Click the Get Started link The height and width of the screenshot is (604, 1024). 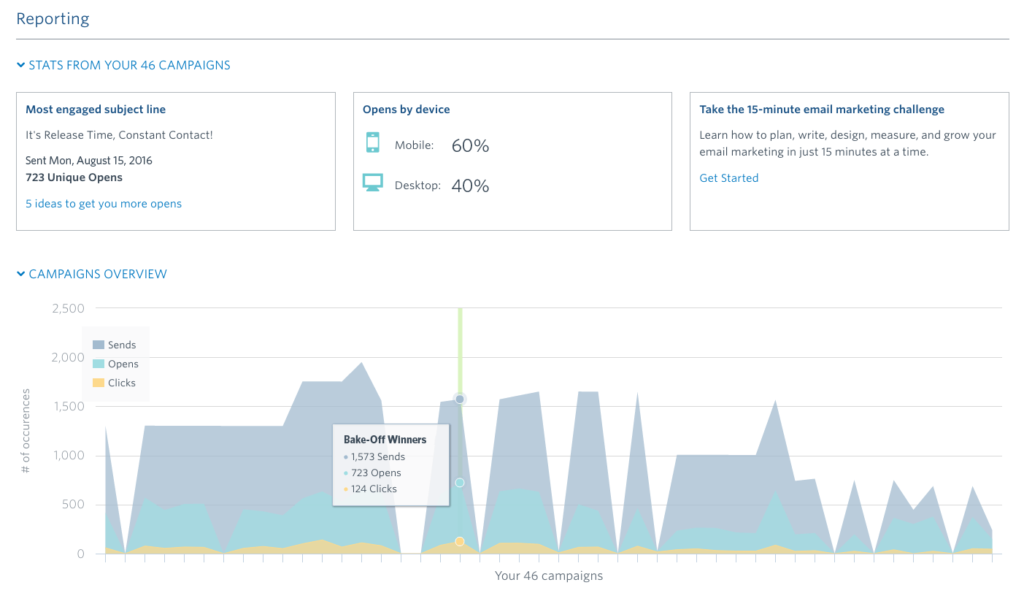729,177
